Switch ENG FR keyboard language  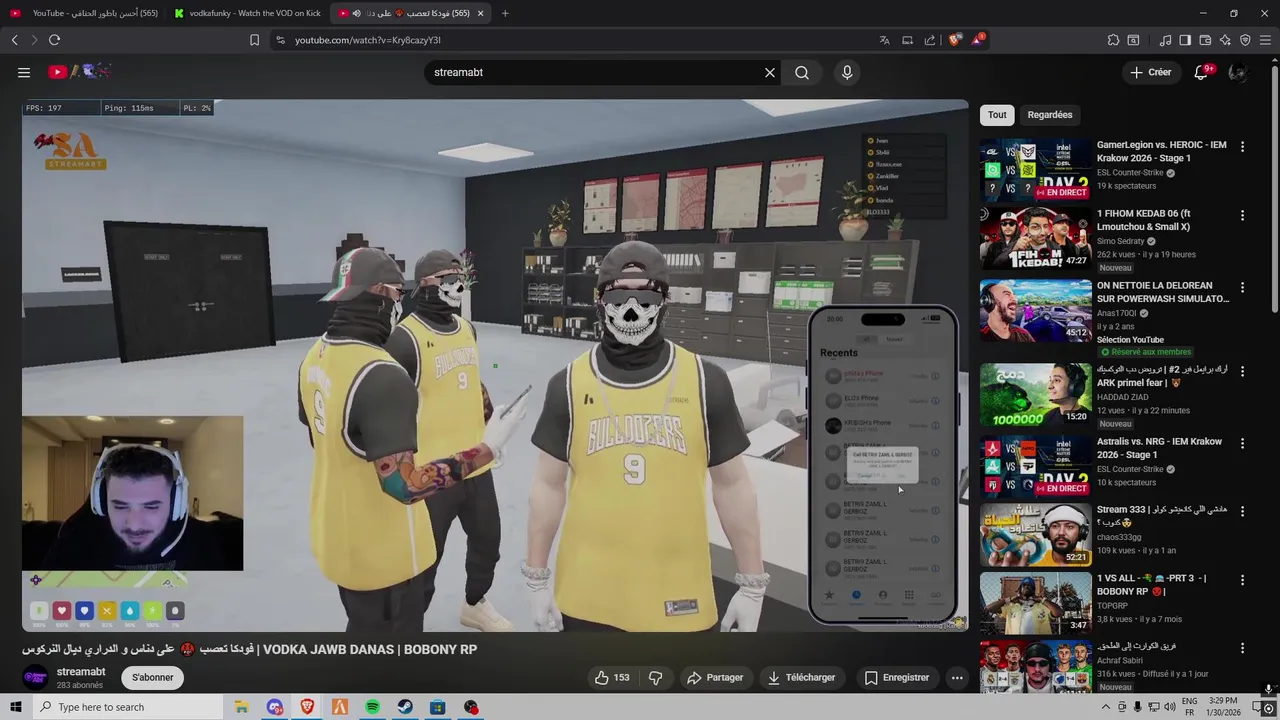(1190, 707)
